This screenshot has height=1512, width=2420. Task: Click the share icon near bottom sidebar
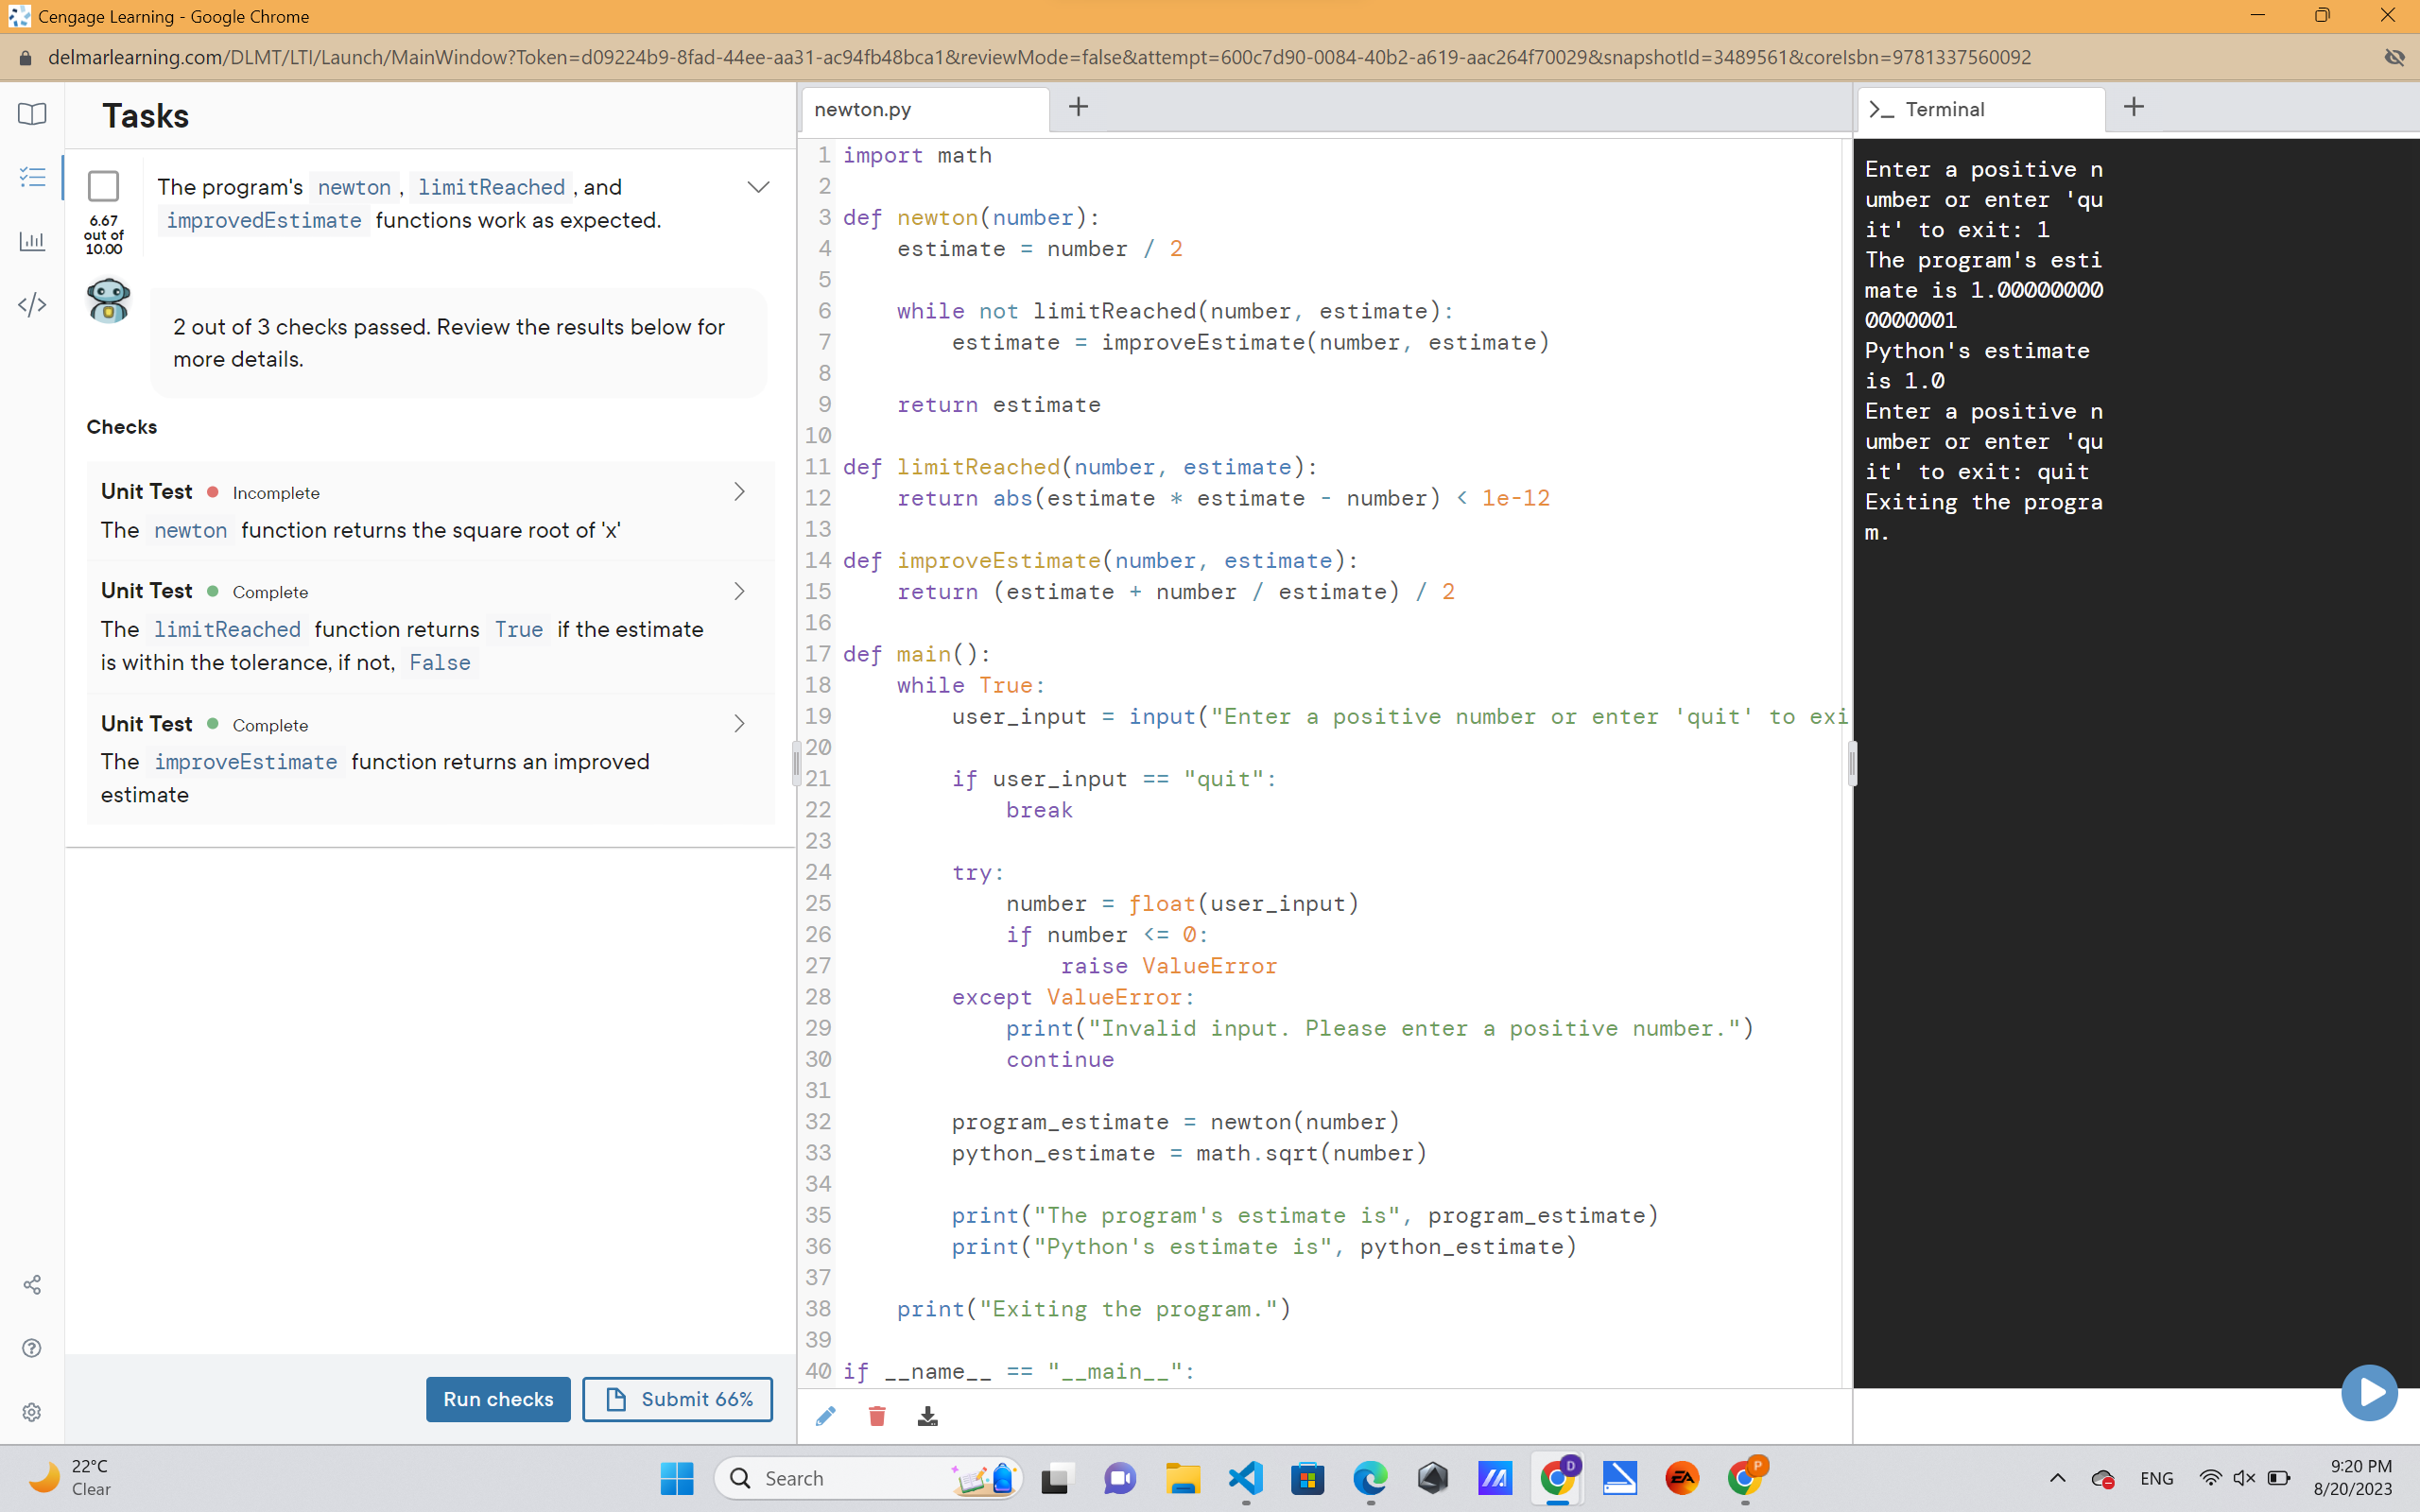coord(31,1285)
